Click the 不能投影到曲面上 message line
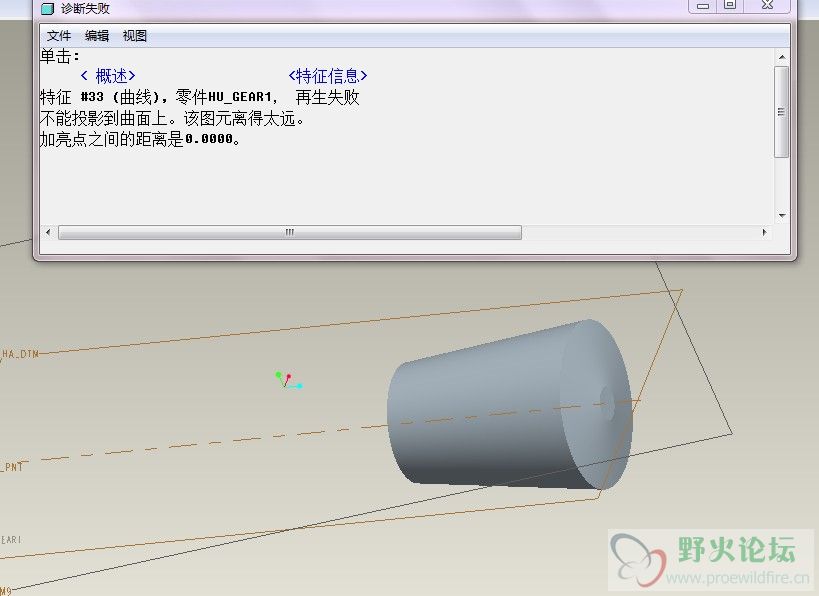Screen dimensions: 819x596 (171, 119)
